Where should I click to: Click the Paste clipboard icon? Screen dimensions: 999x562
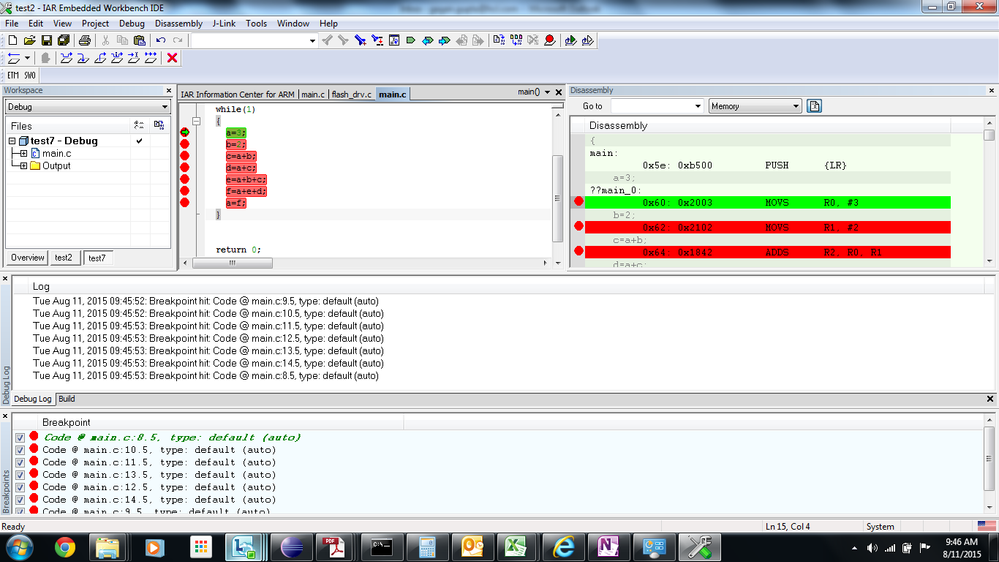click(x=140, y=40)
